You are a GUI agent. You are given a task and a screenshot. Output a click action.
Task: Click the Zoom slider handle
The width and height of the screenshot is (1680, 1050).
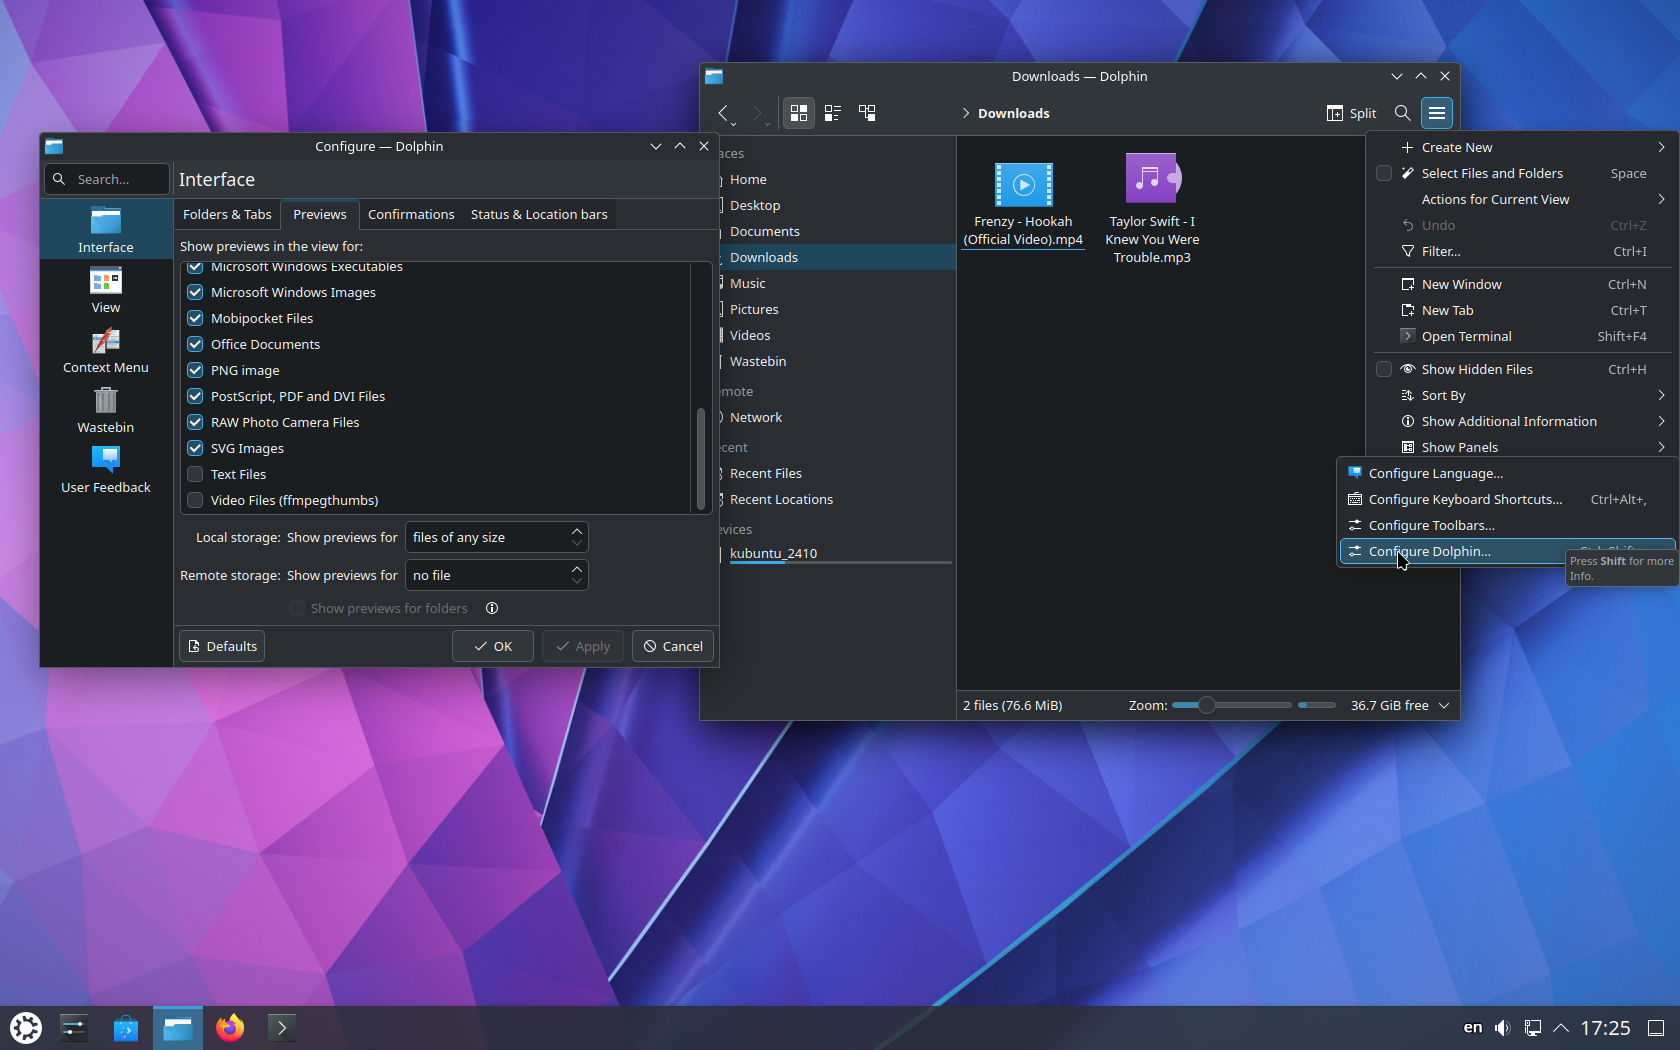(1206, 705)
